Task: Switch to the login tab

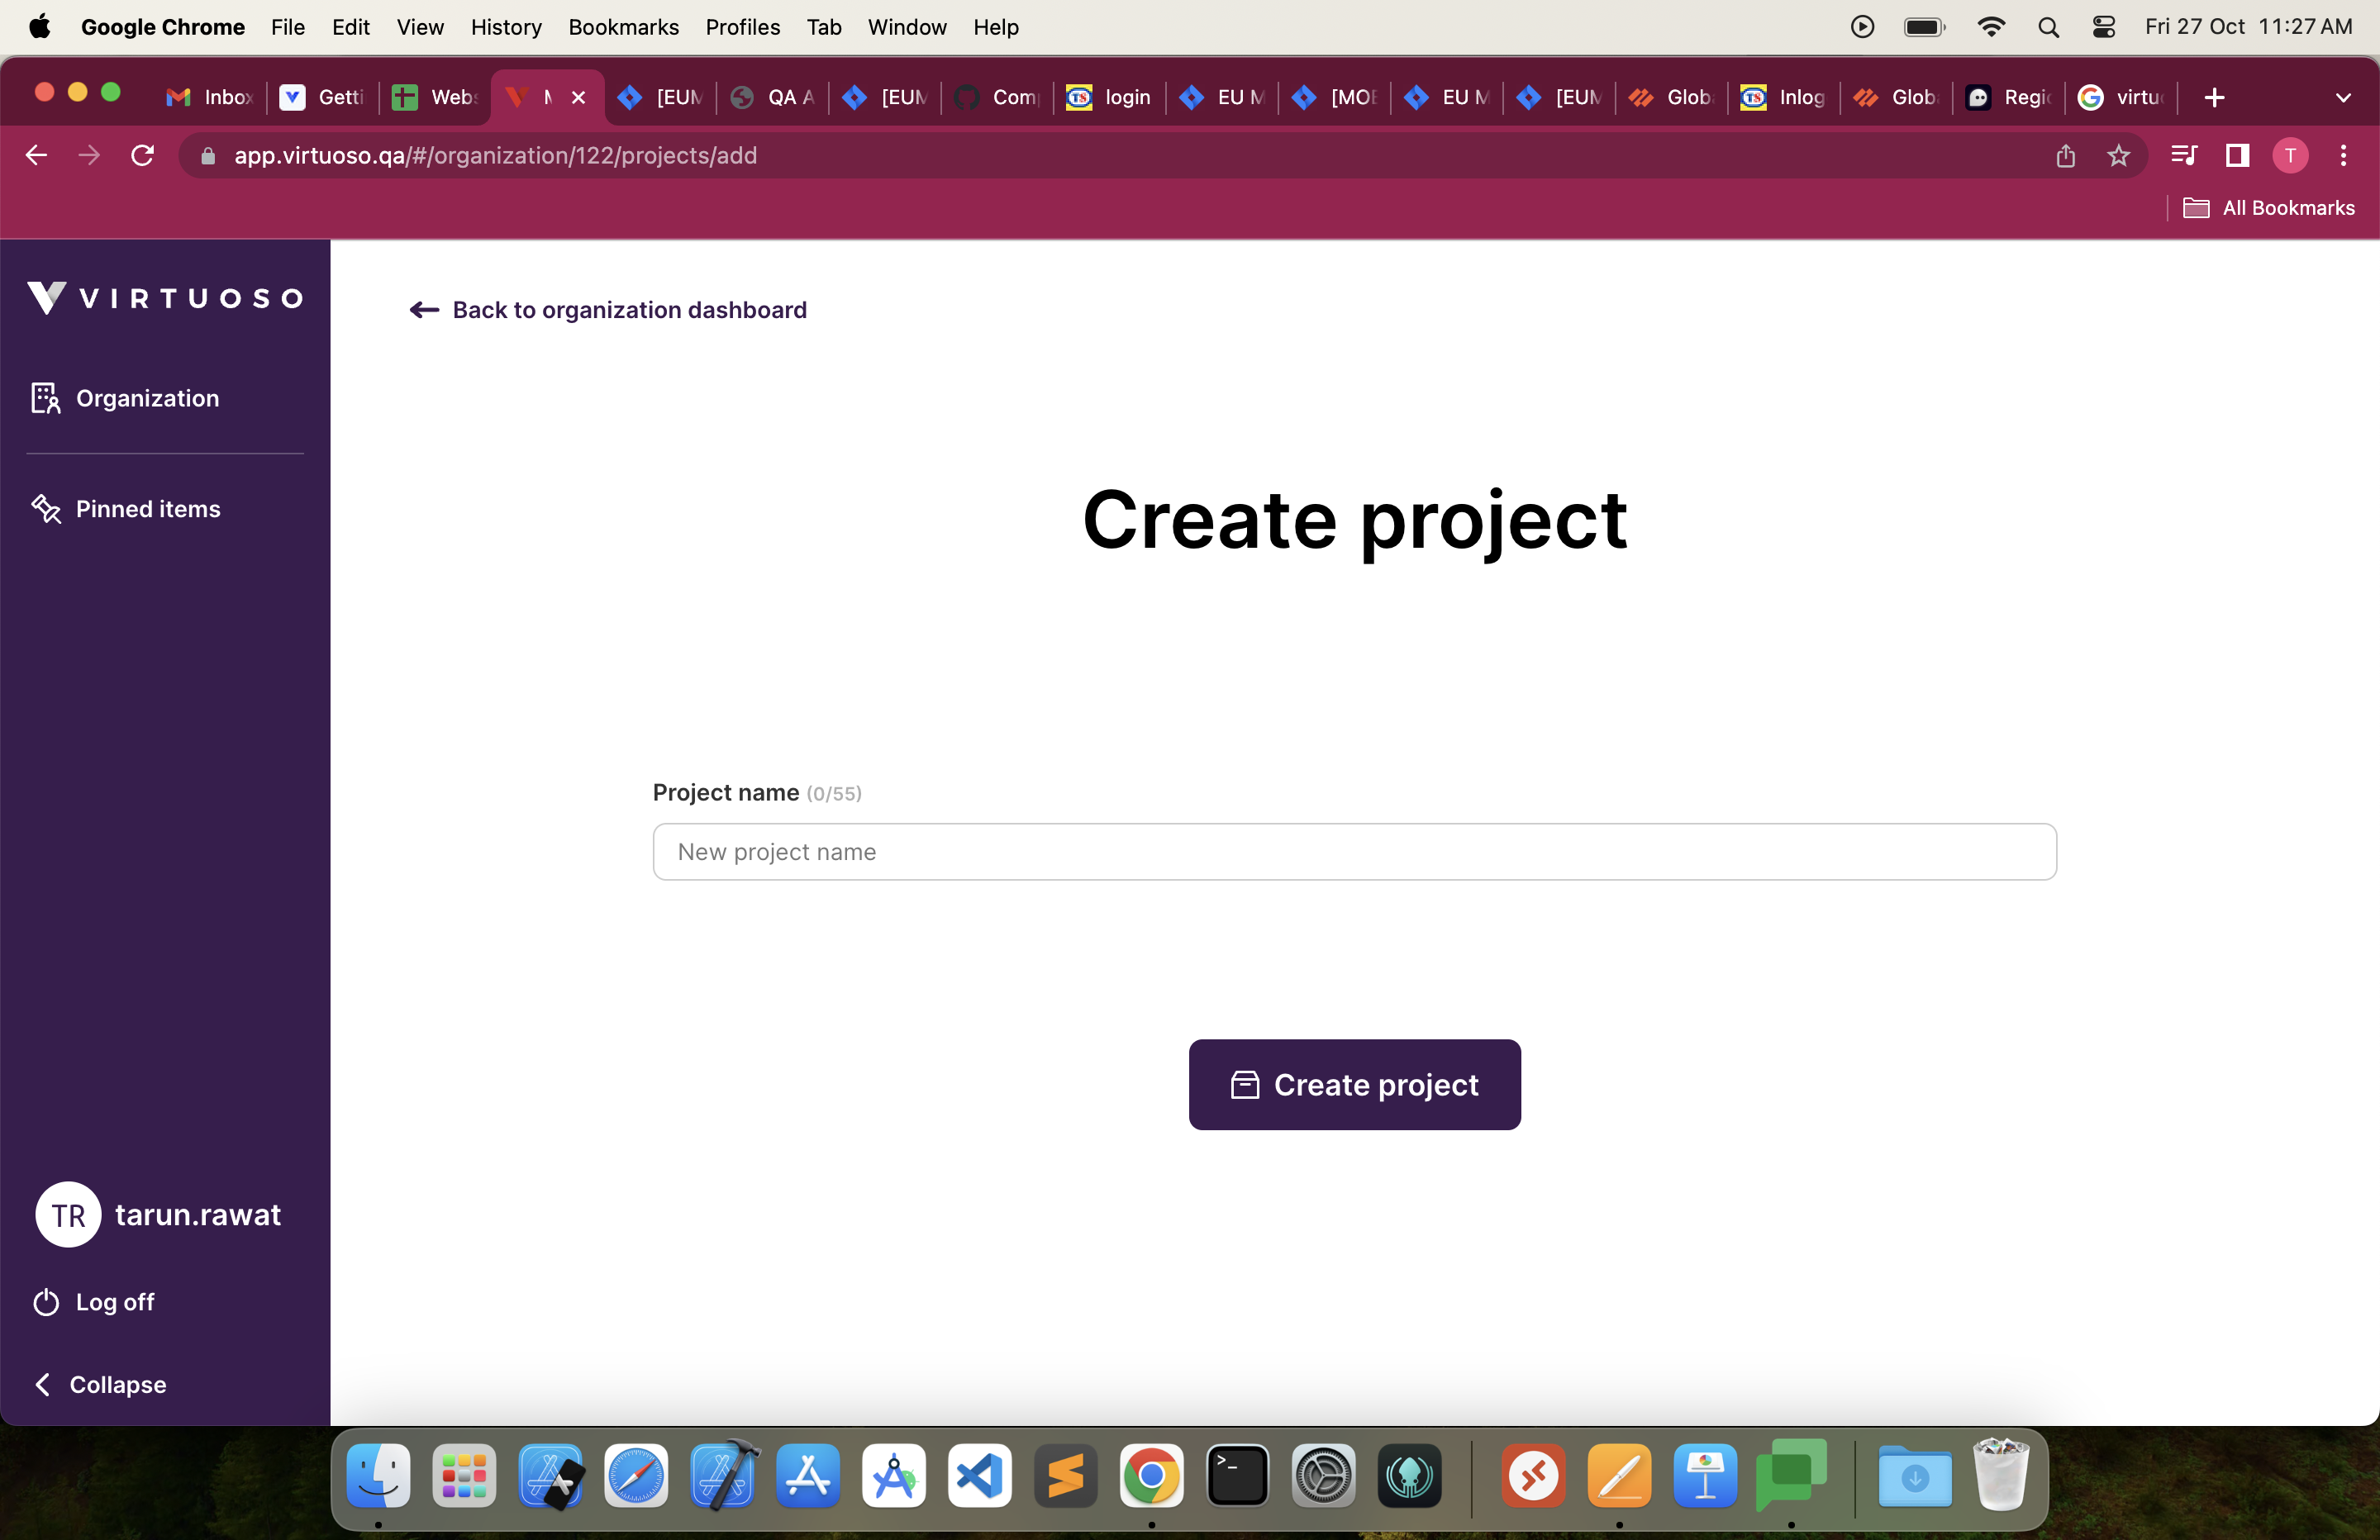Action: click(1108, 97)
